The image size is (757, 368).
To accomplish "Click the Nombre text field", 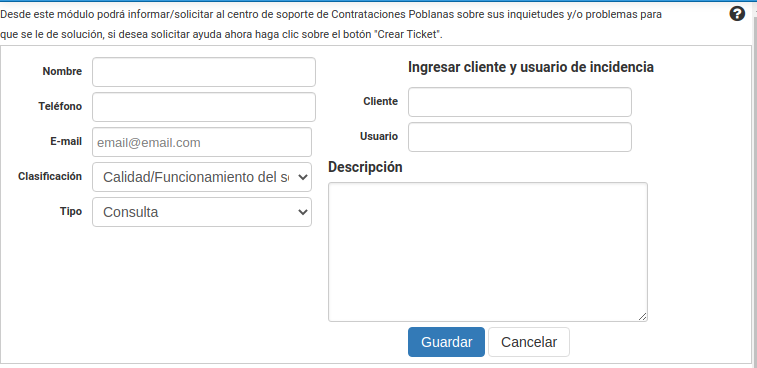I will [x=204, y=72].
